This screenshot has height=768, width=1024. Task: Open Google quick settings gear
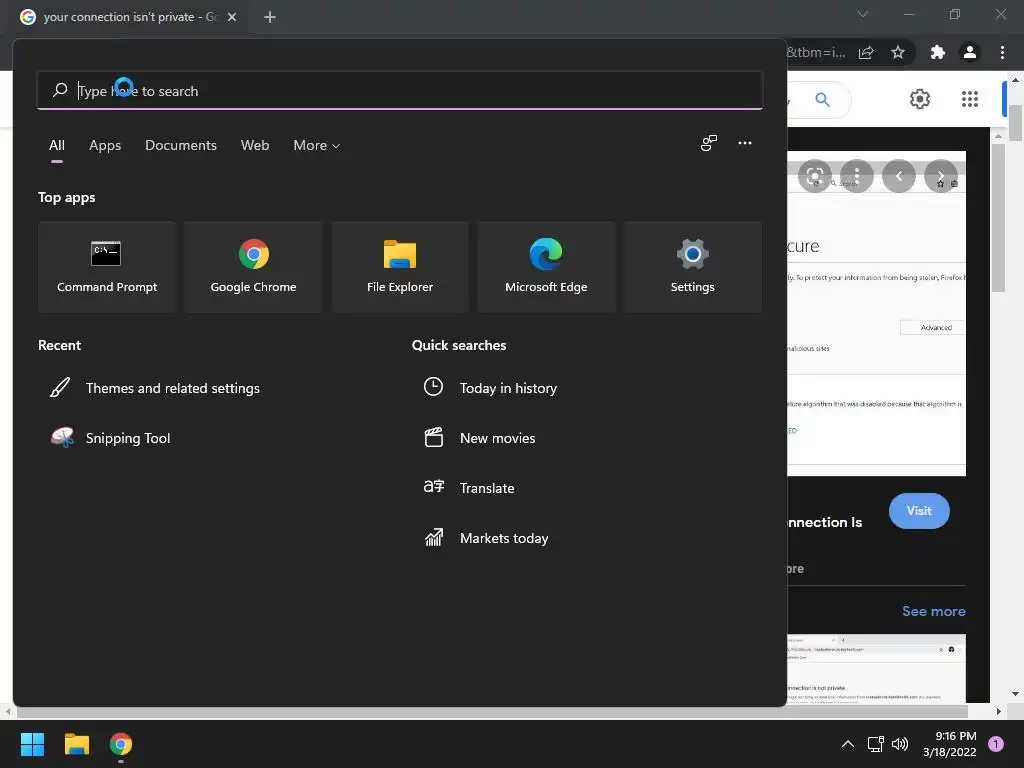[920, 99]
